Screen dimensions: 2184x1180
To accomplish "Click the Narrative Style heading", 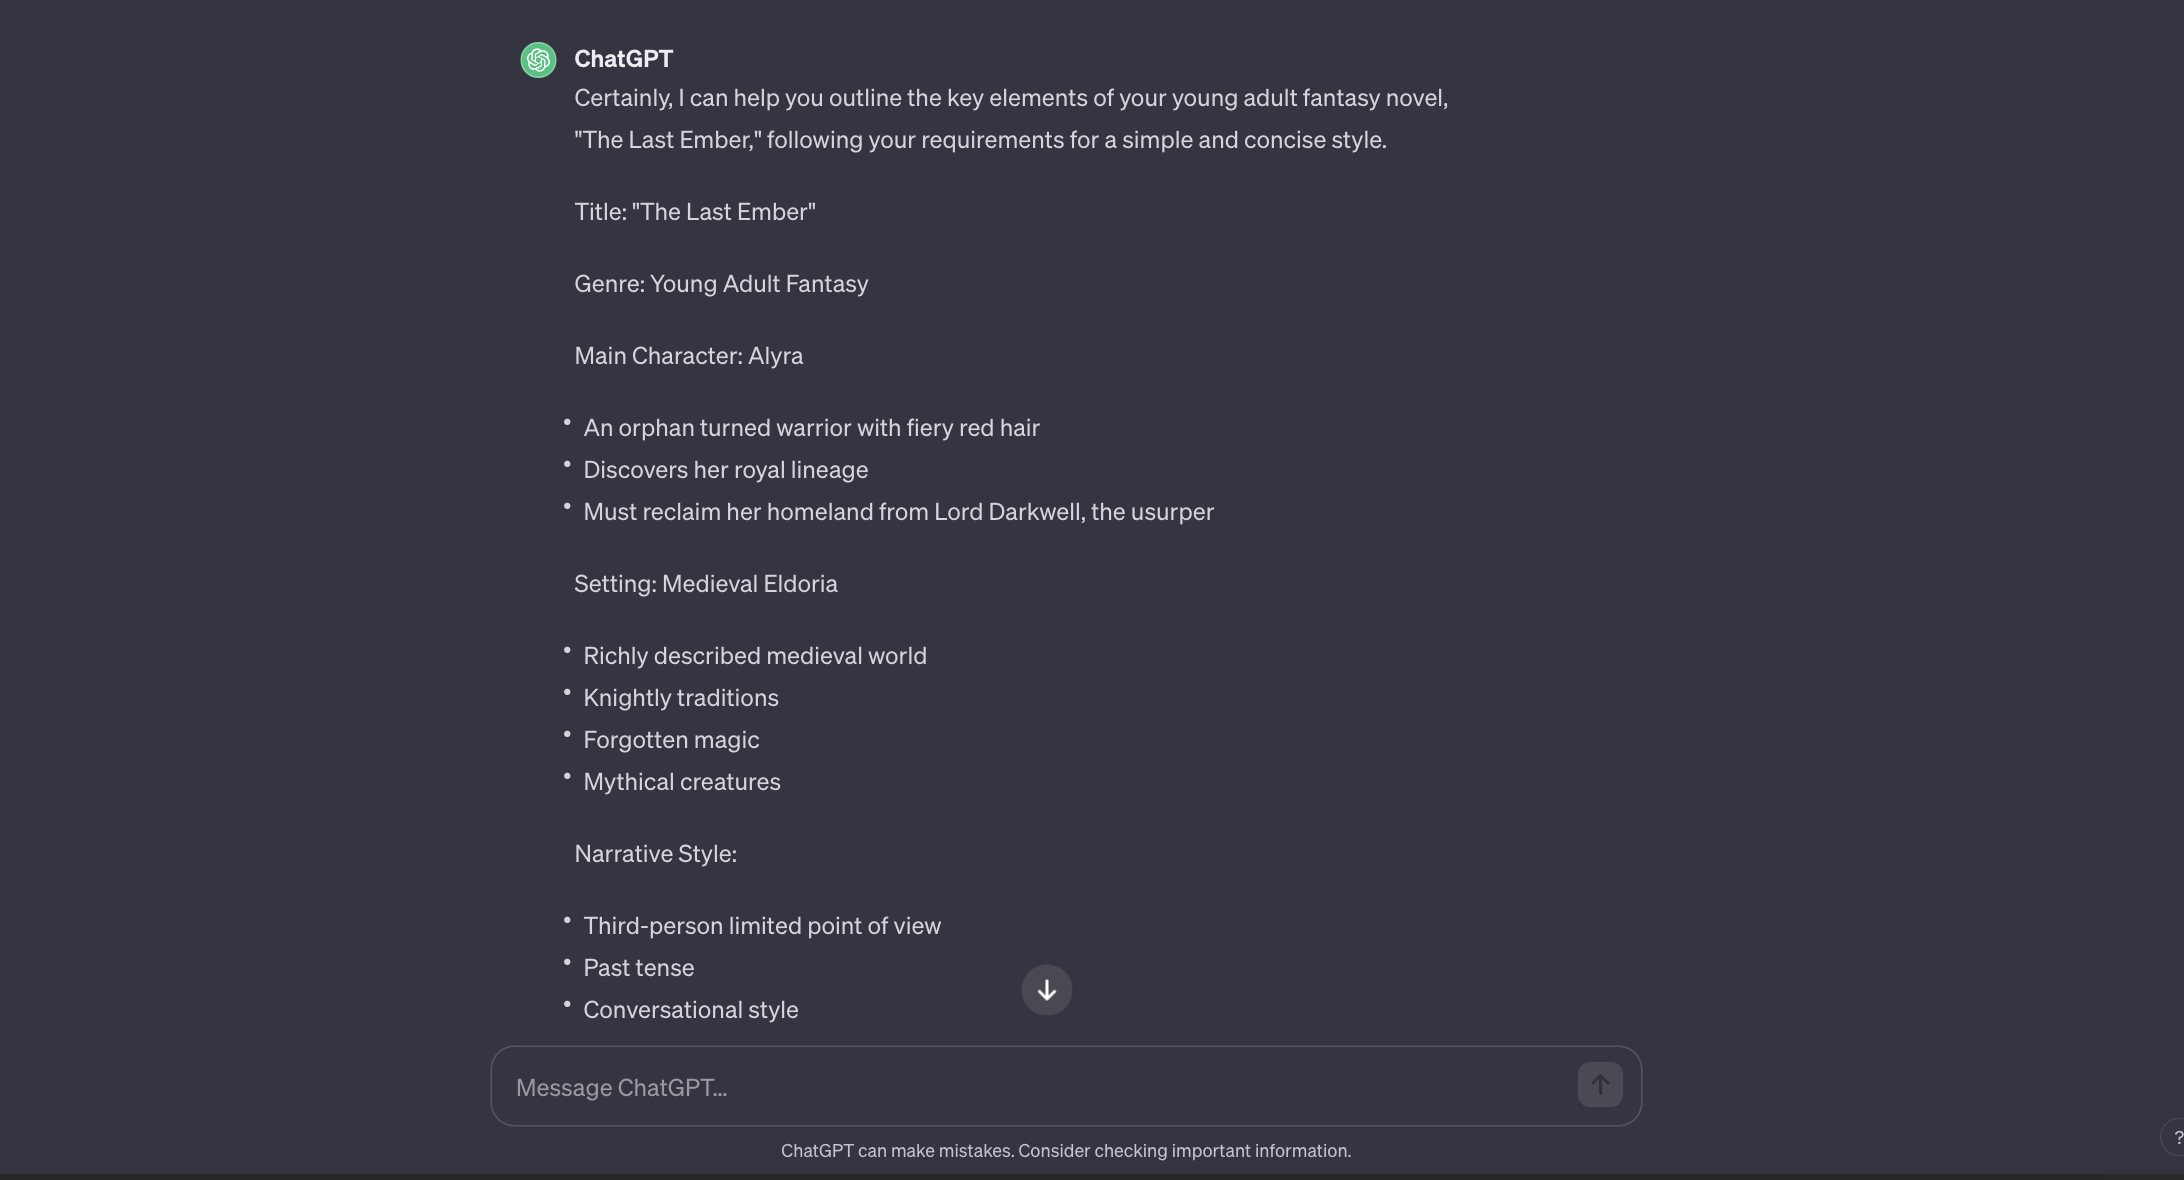I will (655, 854).
